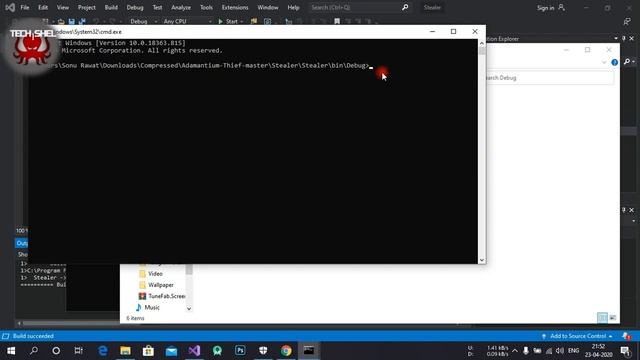Click the Solution Explorer search magnifier icon
This screenshot has height=360, width=640.
tap(627, 62)
